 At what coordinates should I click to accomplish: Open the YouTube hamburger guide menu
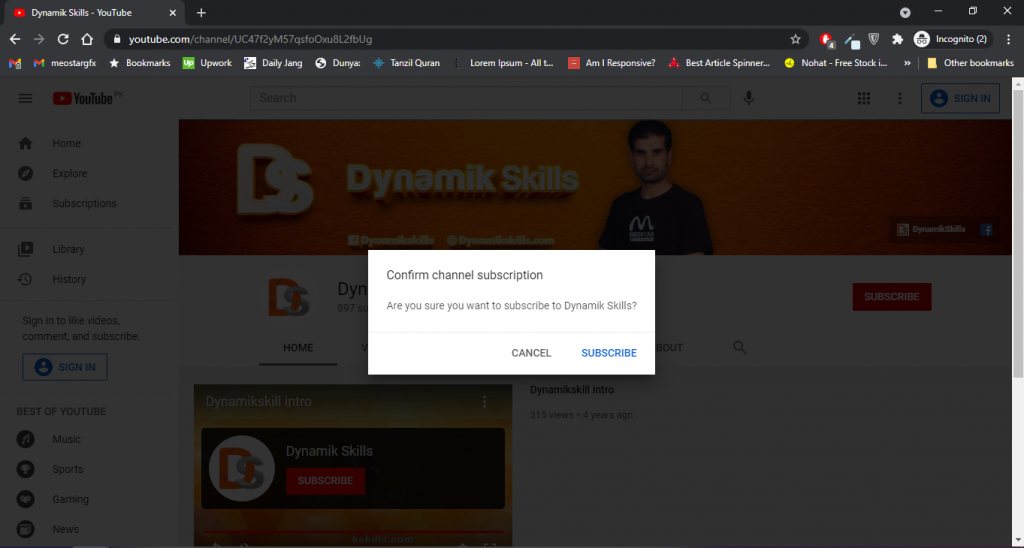(x=25, y=99)
